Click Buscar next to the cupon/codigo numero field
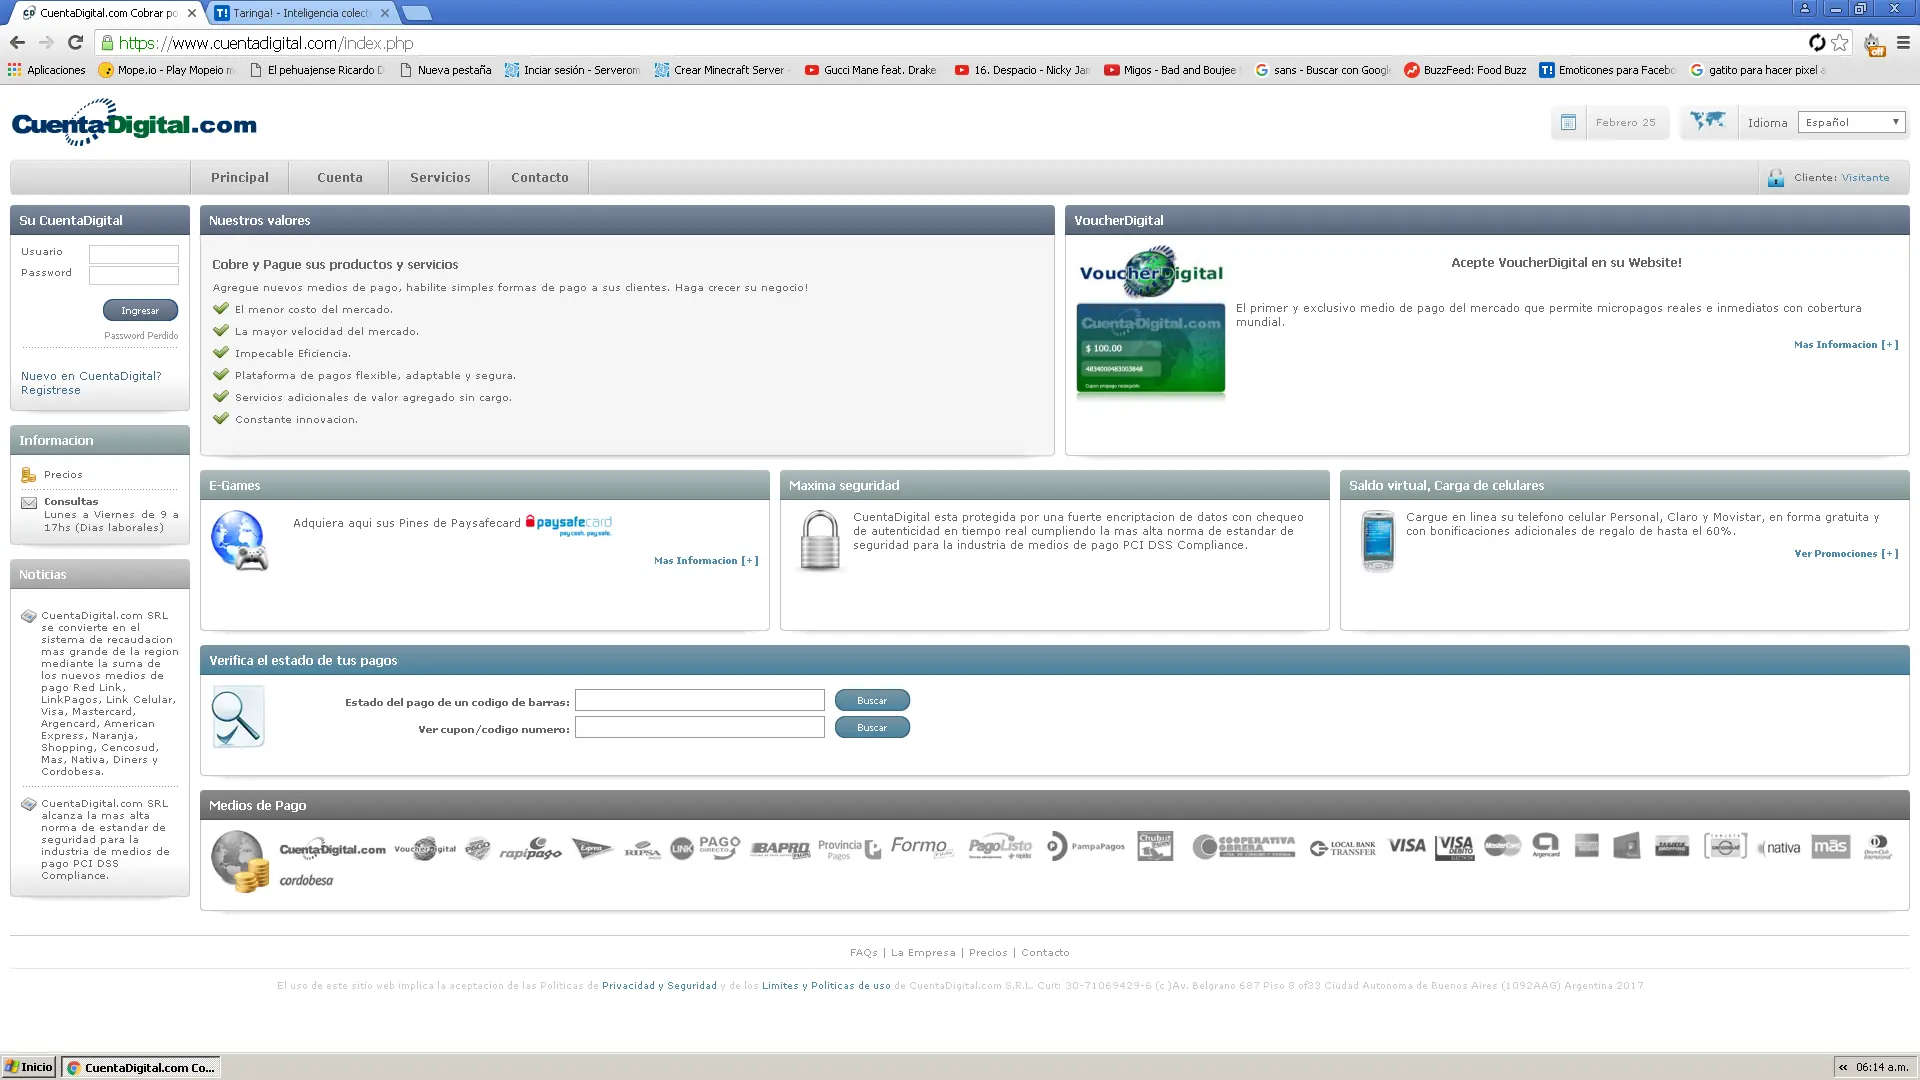Viewport: 1920px width, 1080px height. point(872,727)
